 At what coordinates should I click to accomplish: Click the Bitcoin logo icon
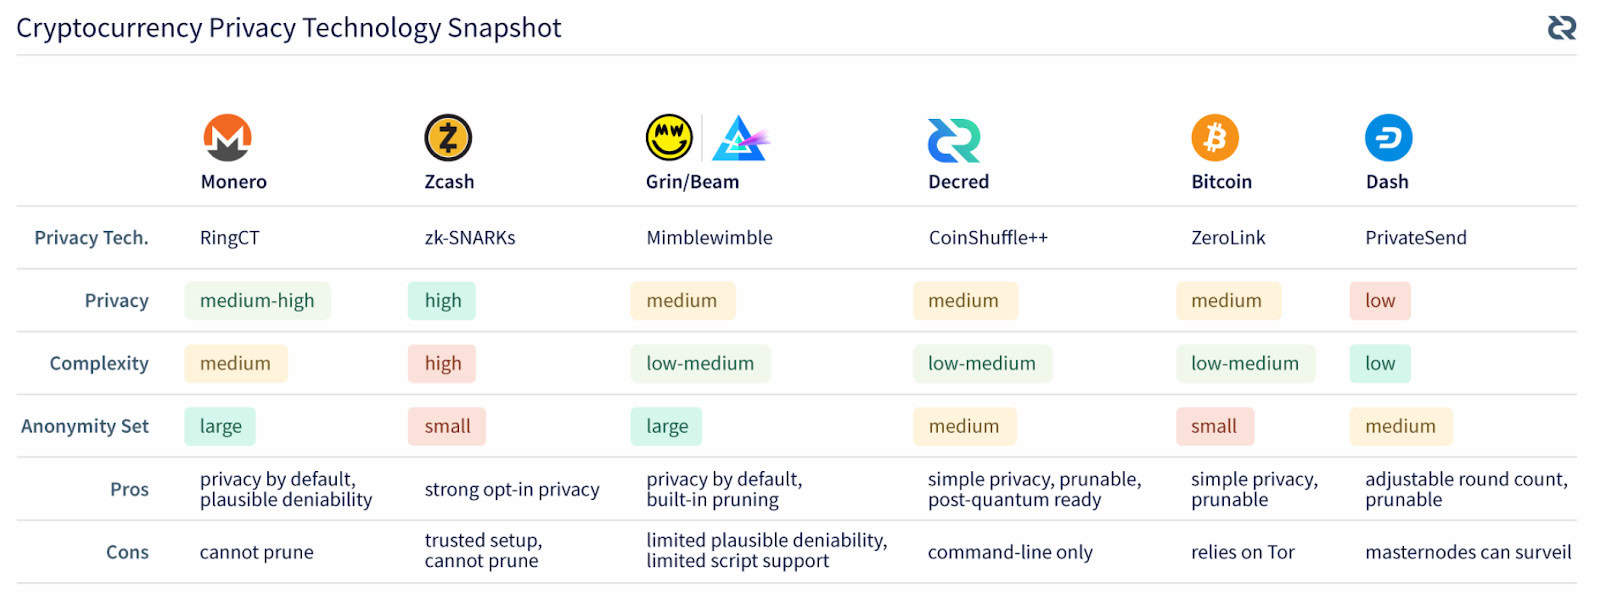[1215, 138]
